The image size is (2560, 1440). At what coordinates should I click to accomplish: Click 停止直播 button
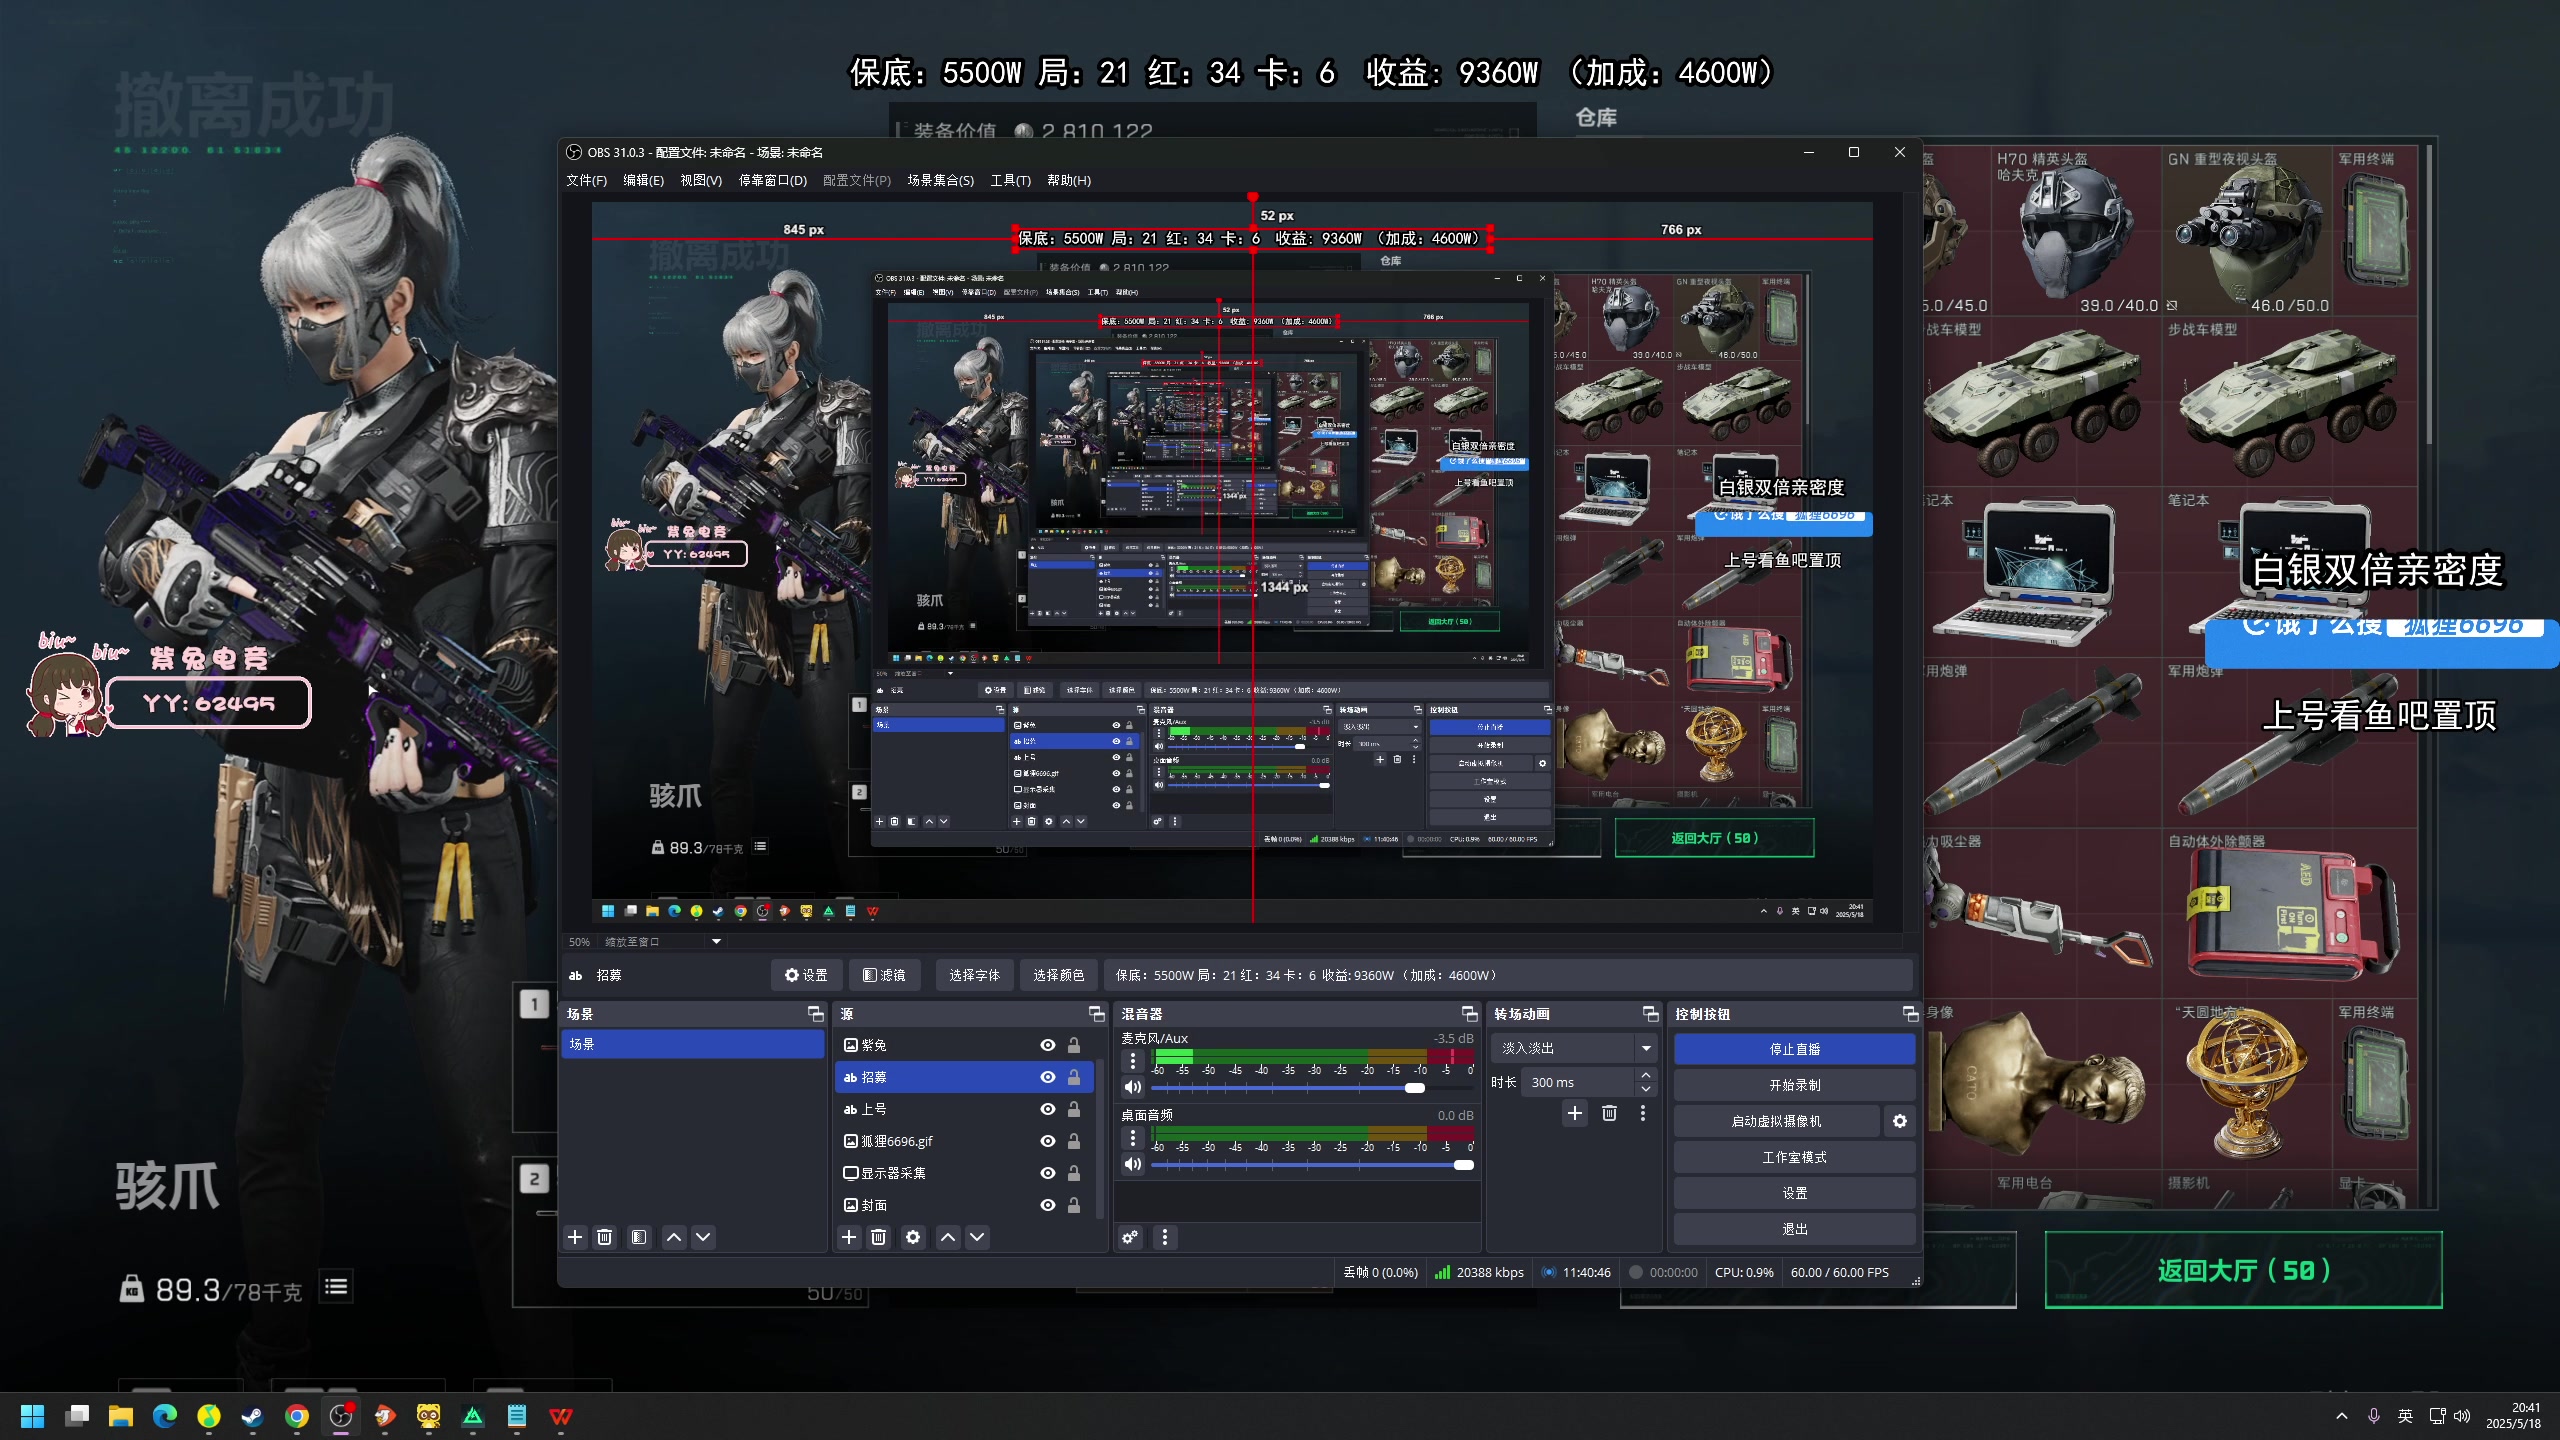click(x=1795, y=1049)
